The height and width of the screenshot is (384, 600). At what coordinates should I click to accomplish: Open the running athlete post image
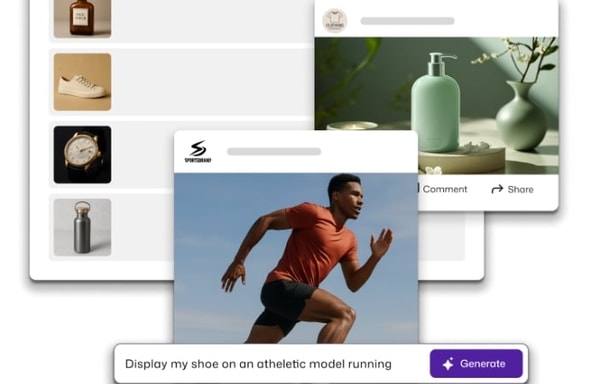(x=296, y=258)
